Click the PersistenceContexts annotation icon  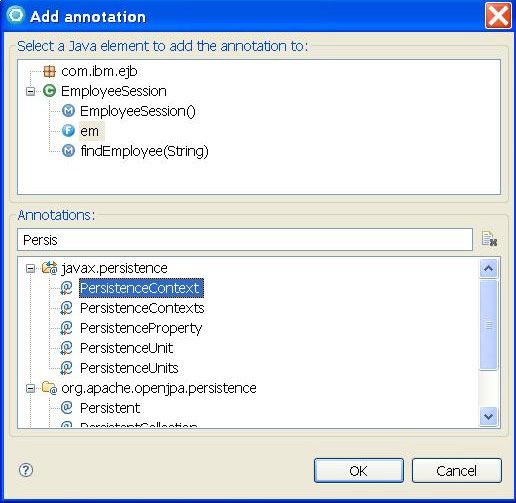pos(66,308)
